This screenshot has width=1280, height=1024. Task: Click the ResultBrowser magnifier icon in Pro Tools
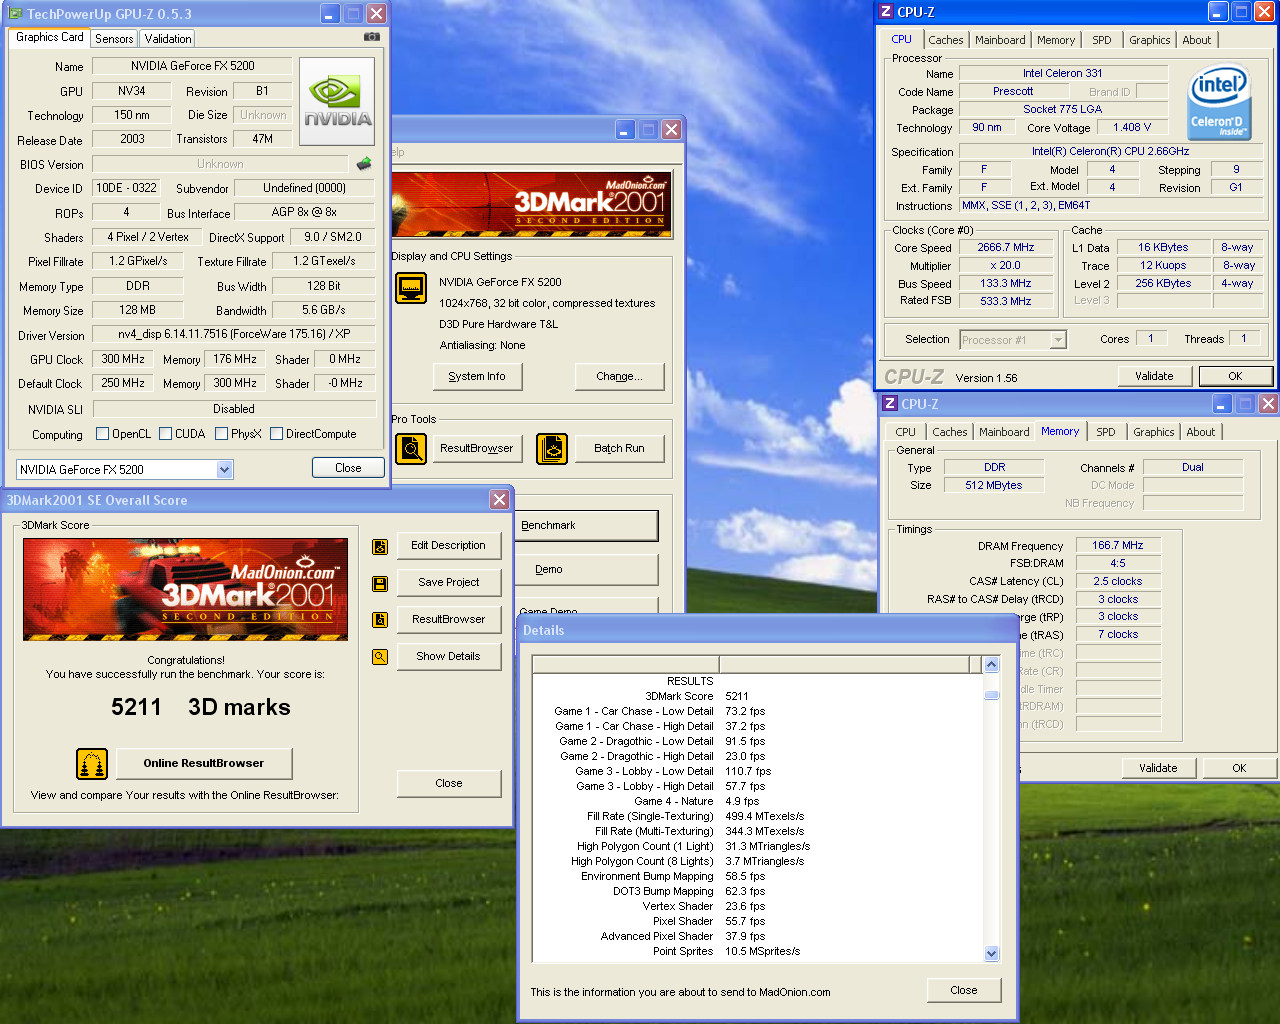click(411, 449)
